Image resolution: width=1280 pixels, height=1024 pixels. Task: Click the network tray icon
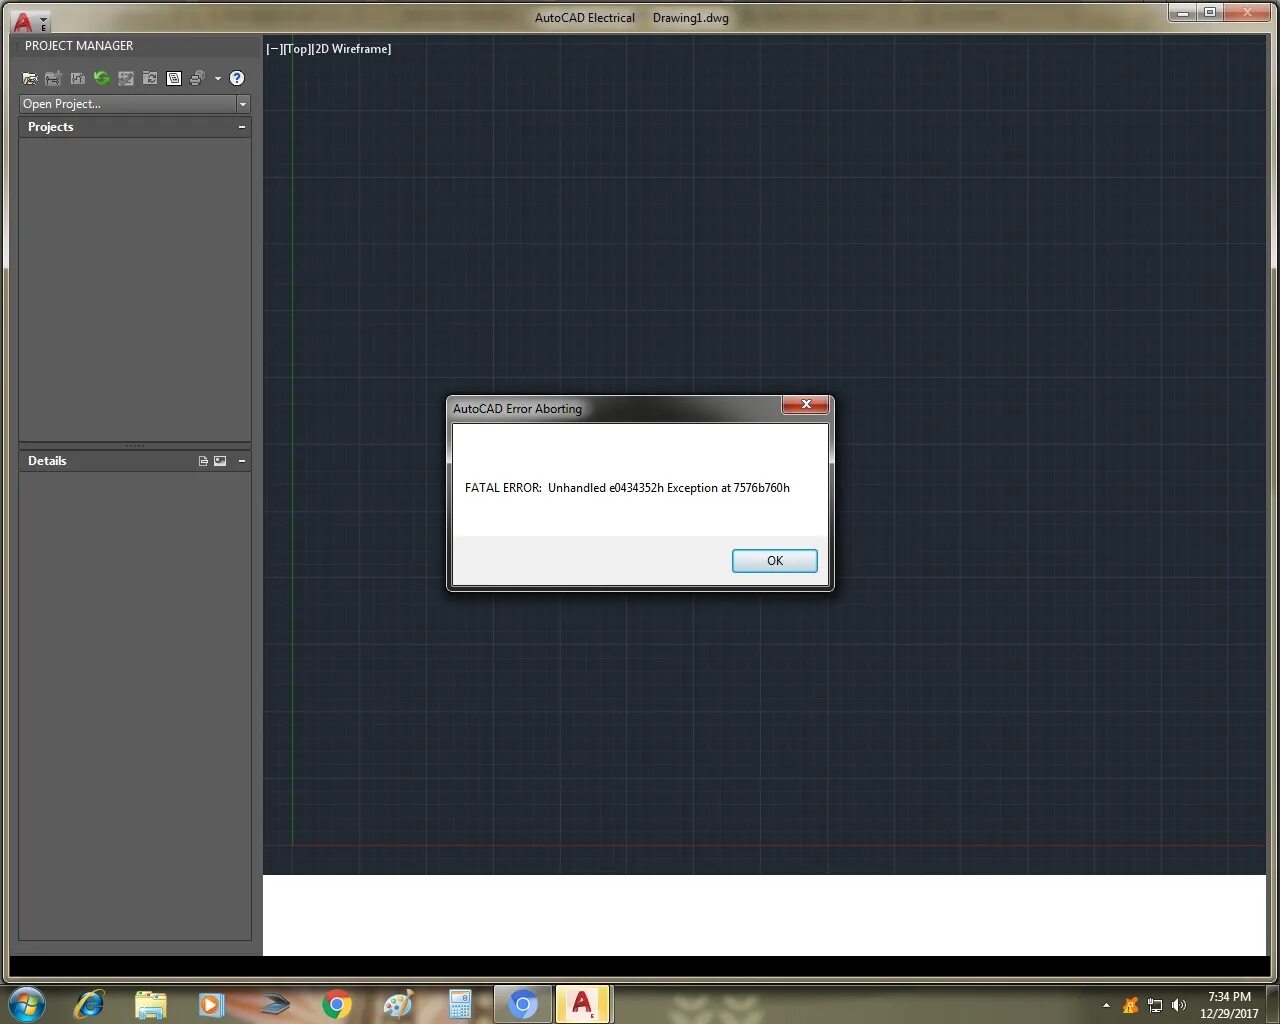click(x=1155, y=1005)
